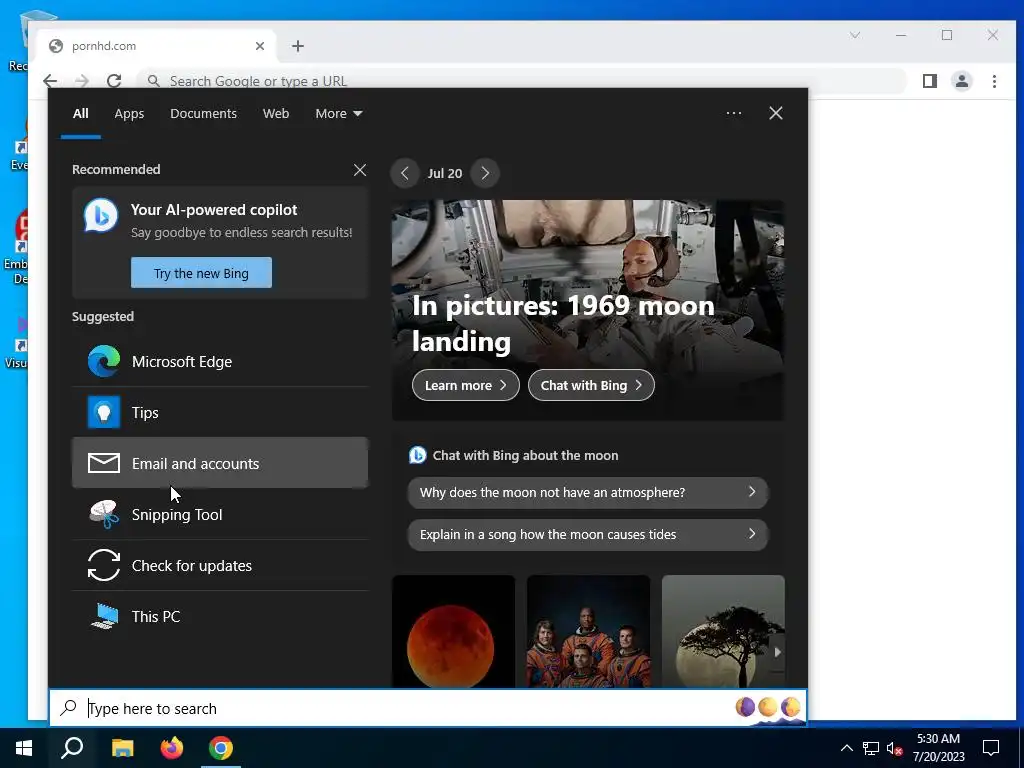Screen dimensions: 1024x768
Task: Open Check for updates suggestion
Action: 220,565
